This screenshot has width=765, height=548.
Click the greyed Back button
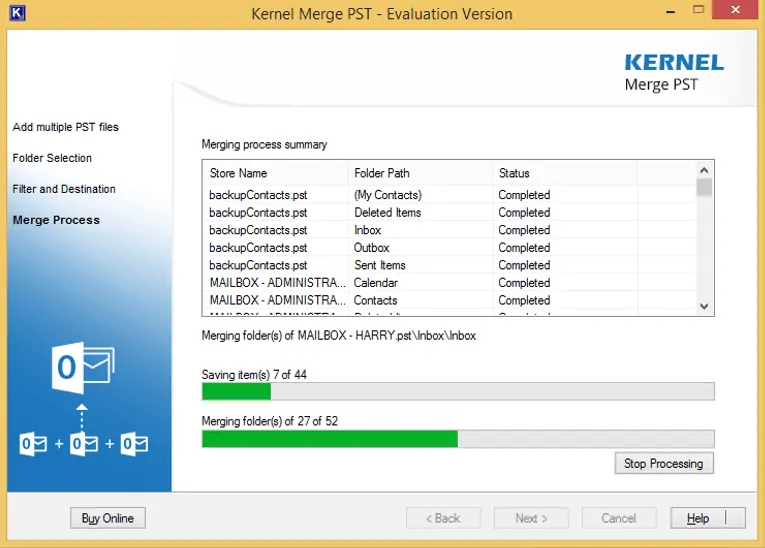click(443, 518)
